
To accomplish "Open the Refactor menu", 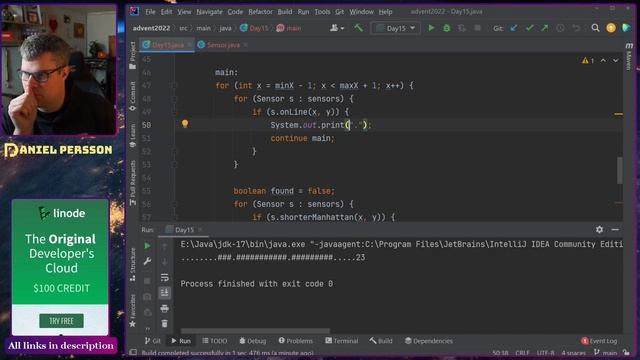I will click(x=260, y=12).
